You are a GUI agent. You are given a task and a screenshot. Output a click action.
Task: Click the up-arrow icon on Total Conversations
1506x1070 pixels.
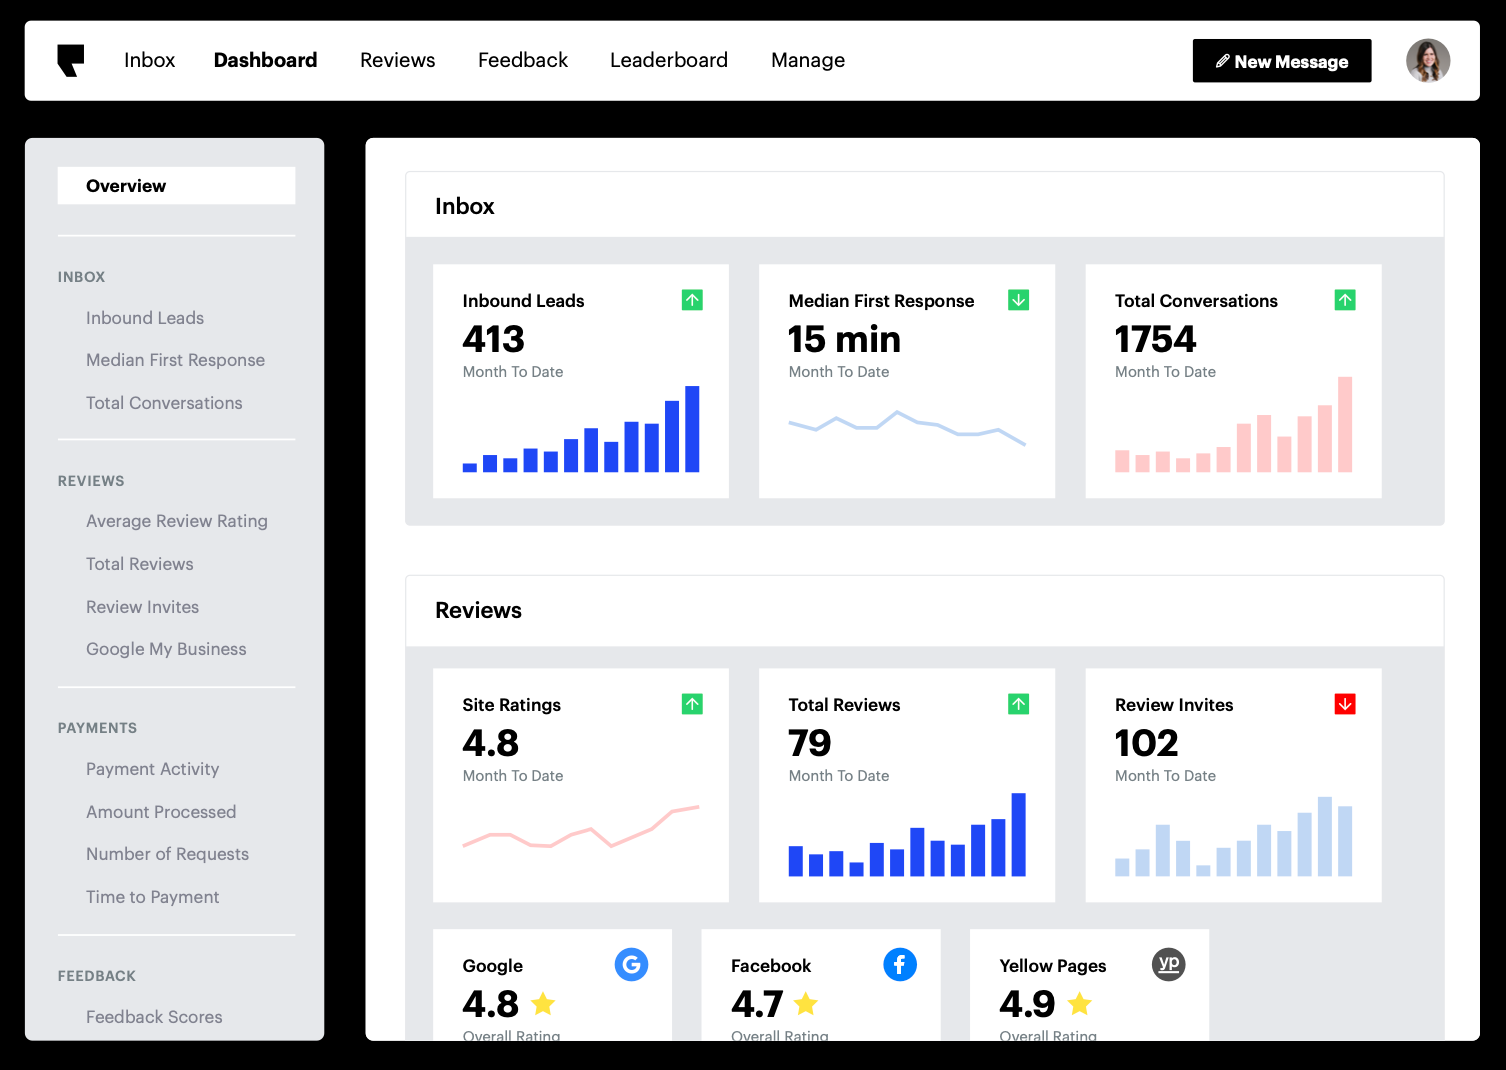tap(1344, 299)
